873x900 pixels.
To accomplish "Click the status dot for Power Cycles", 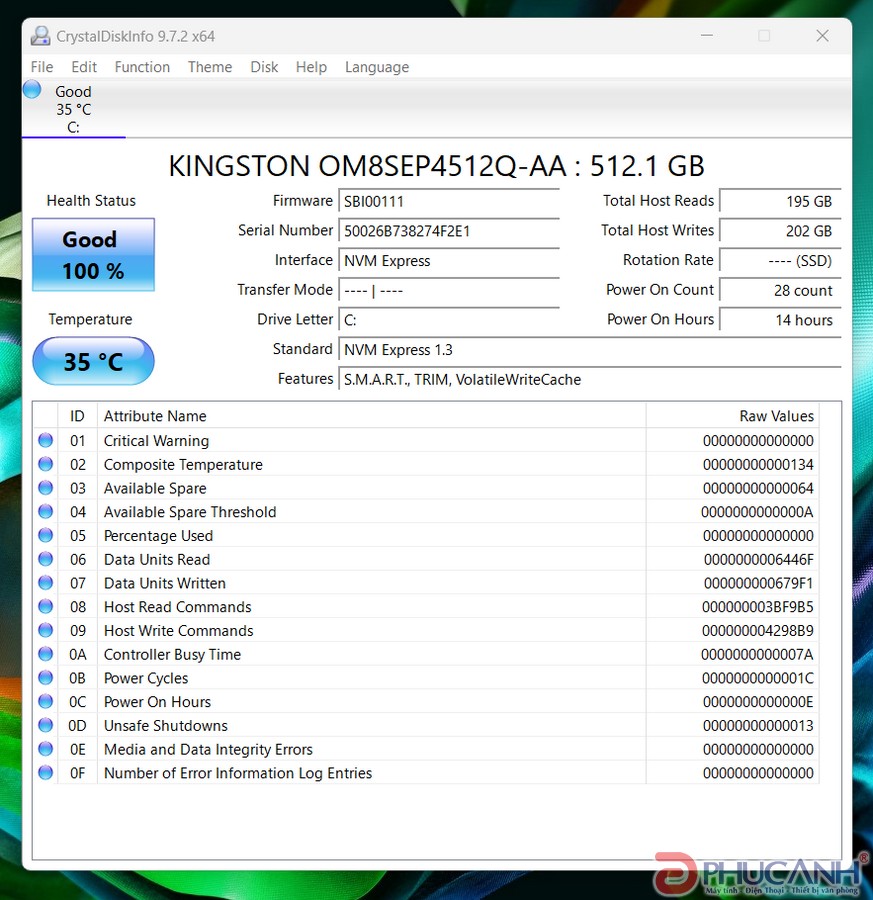I will pyautogui.click(x=44, y=677).
